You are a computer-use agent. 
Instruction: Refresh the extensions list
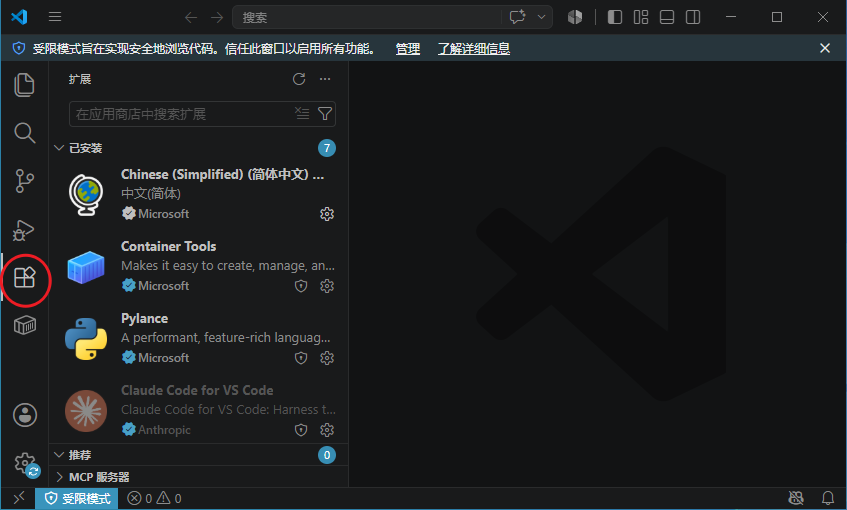point(299,79)
